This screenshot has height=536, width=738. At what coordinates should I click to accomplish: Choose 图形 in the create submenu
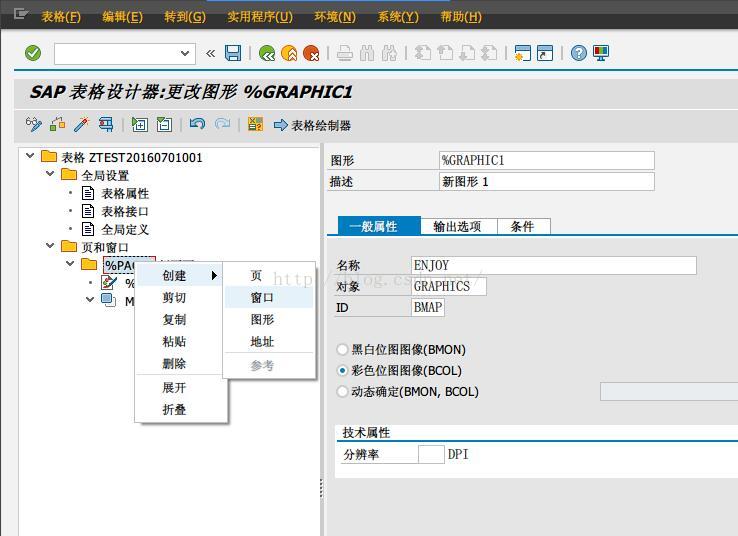tap(269, 320)
